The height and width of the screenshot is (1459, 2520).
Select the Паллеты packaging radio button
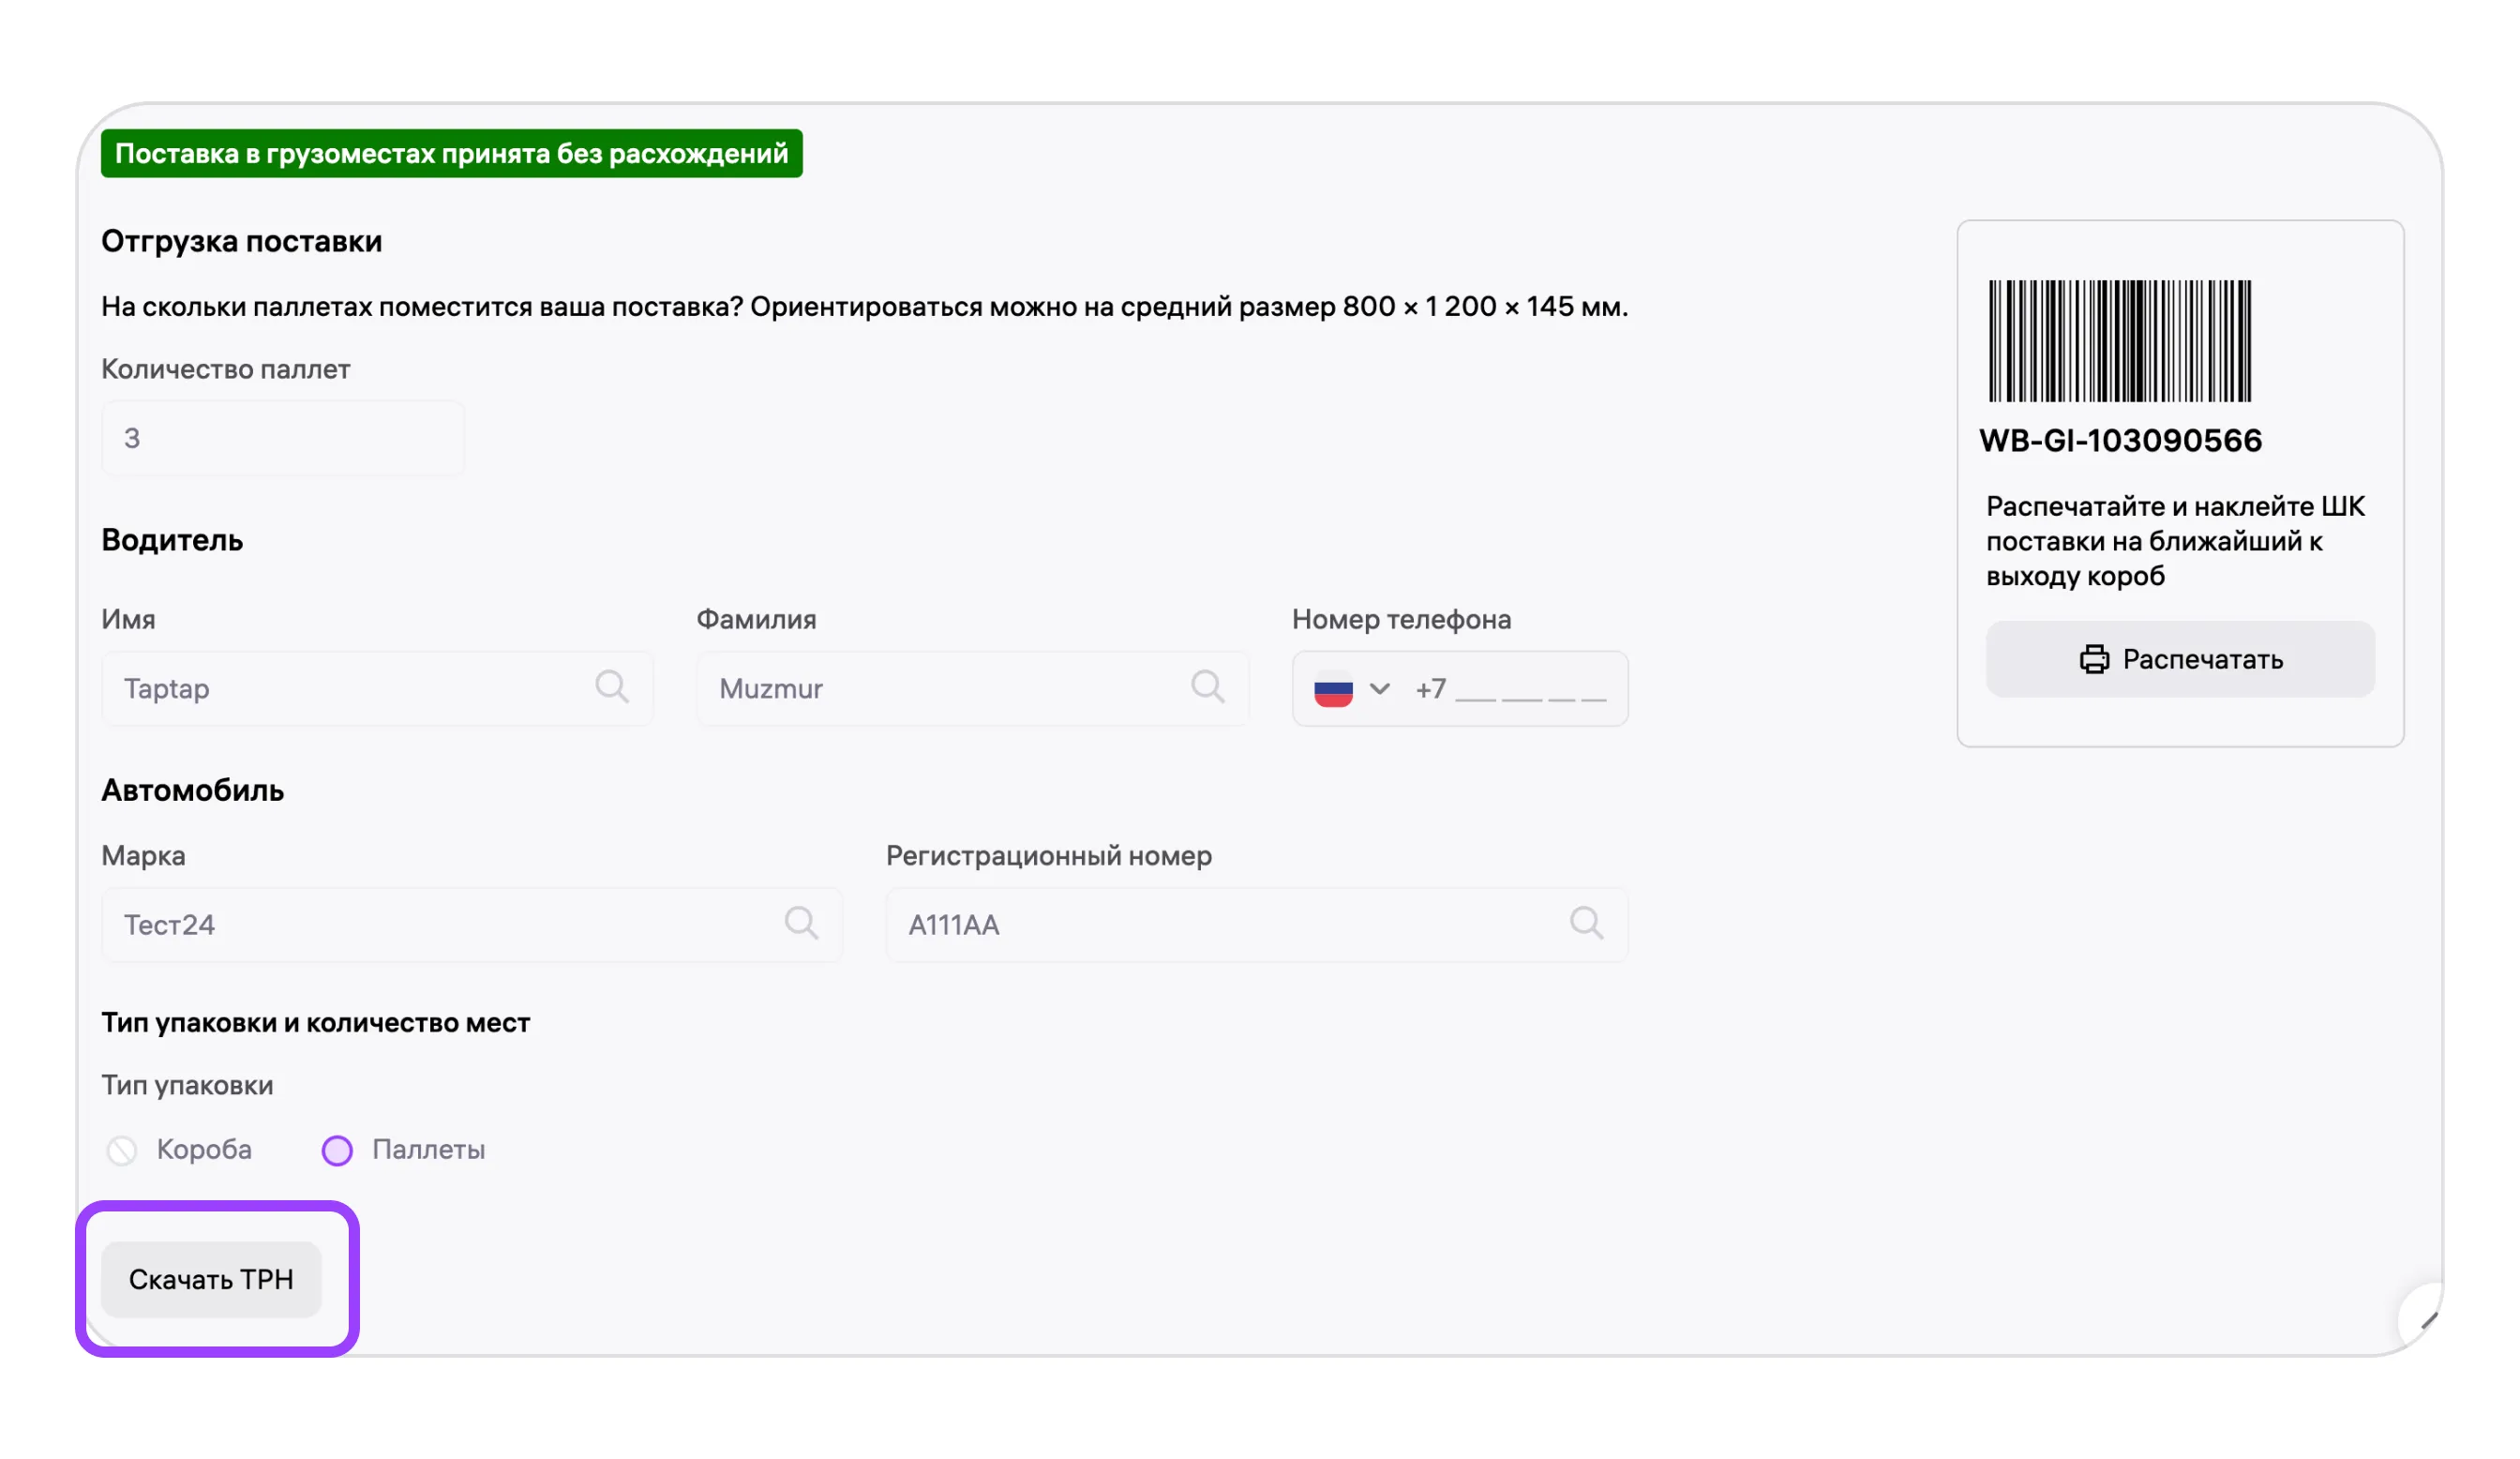tap(337, 1150)
